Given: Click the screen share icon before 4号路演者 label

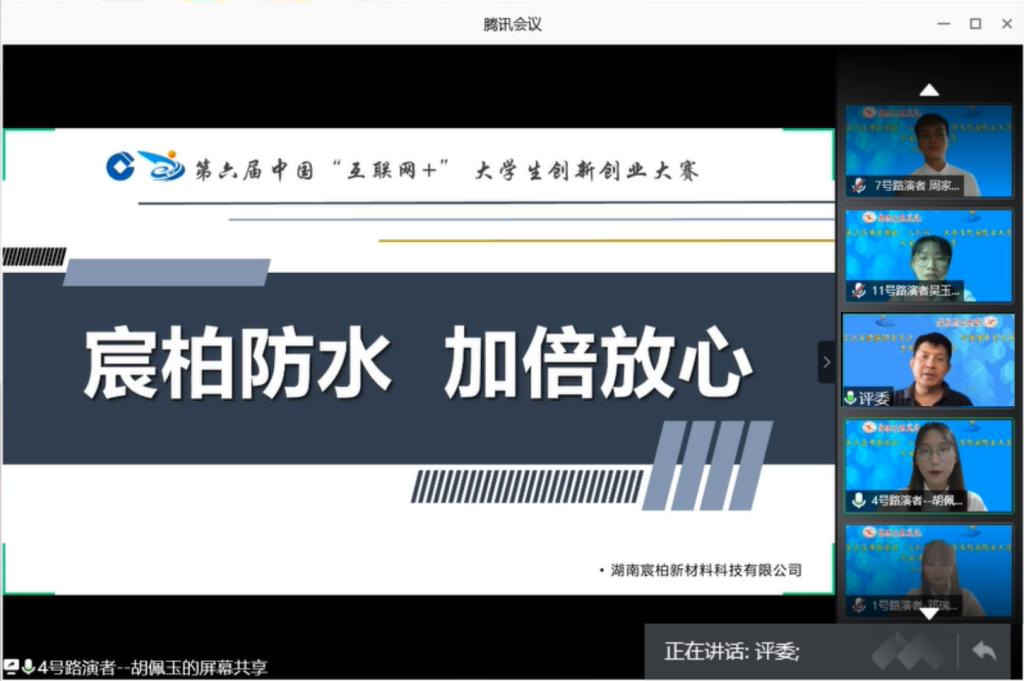Looking at the screenshot, I should pyautogui.click(x=11, y=667).
